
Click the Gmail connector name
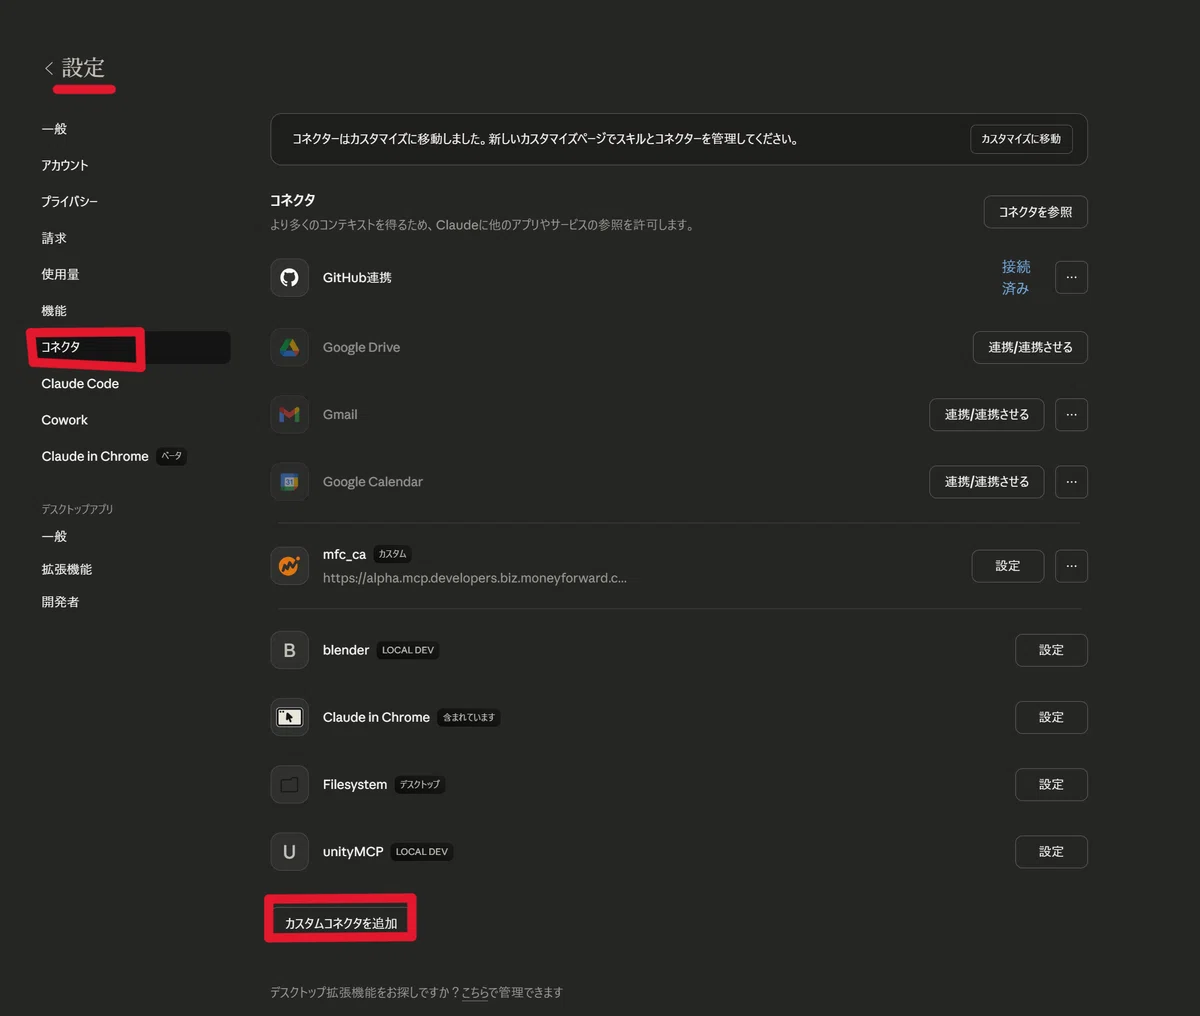tap(340, 414)
